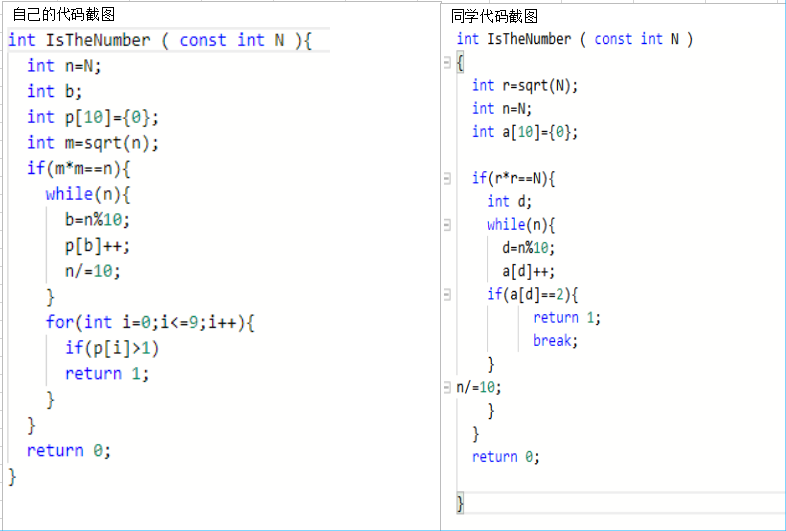This screenshot has height=531, width=786.
Task: Collapse fold marker beside while(n){ in 同学代码
Action: pyautogui.click(x=447, y=225)
